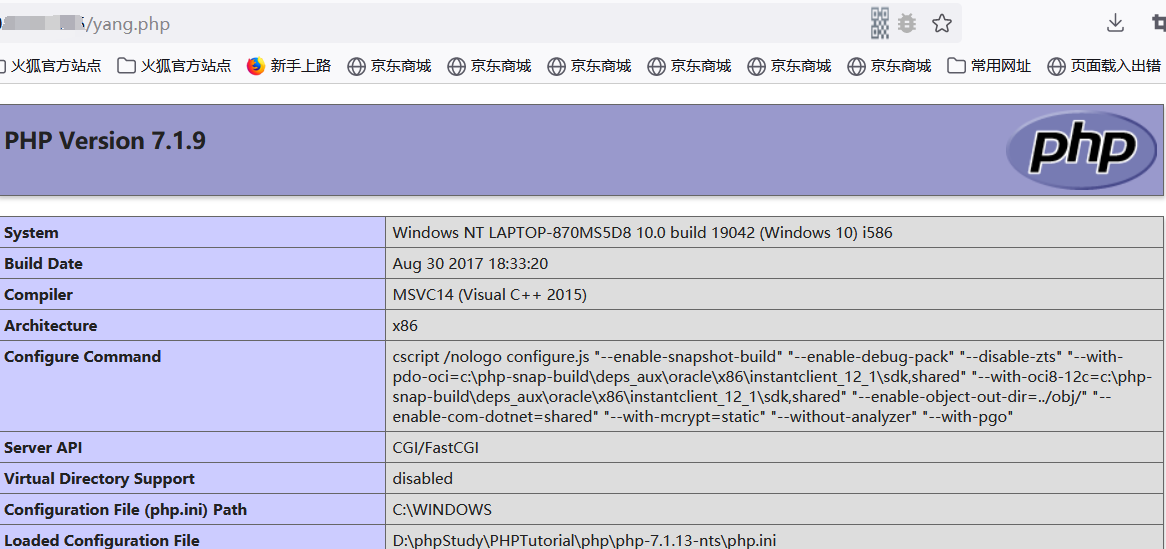Click the QR code icon in address bar
Screen dimensions: 1166x549
click(x=880, y=24)
